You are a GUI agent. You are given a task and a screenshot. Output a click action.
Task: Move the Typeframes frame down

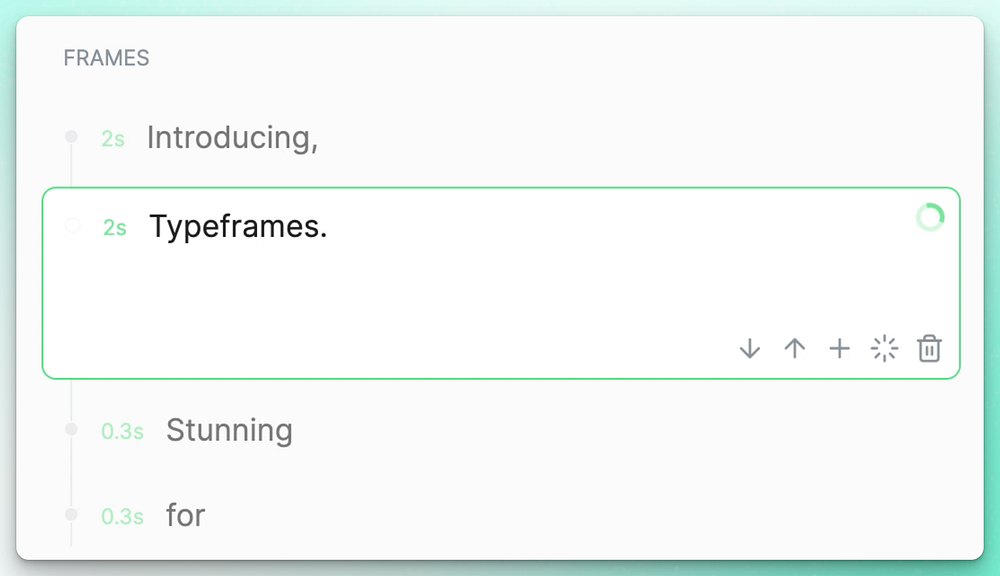coord(750,349)
